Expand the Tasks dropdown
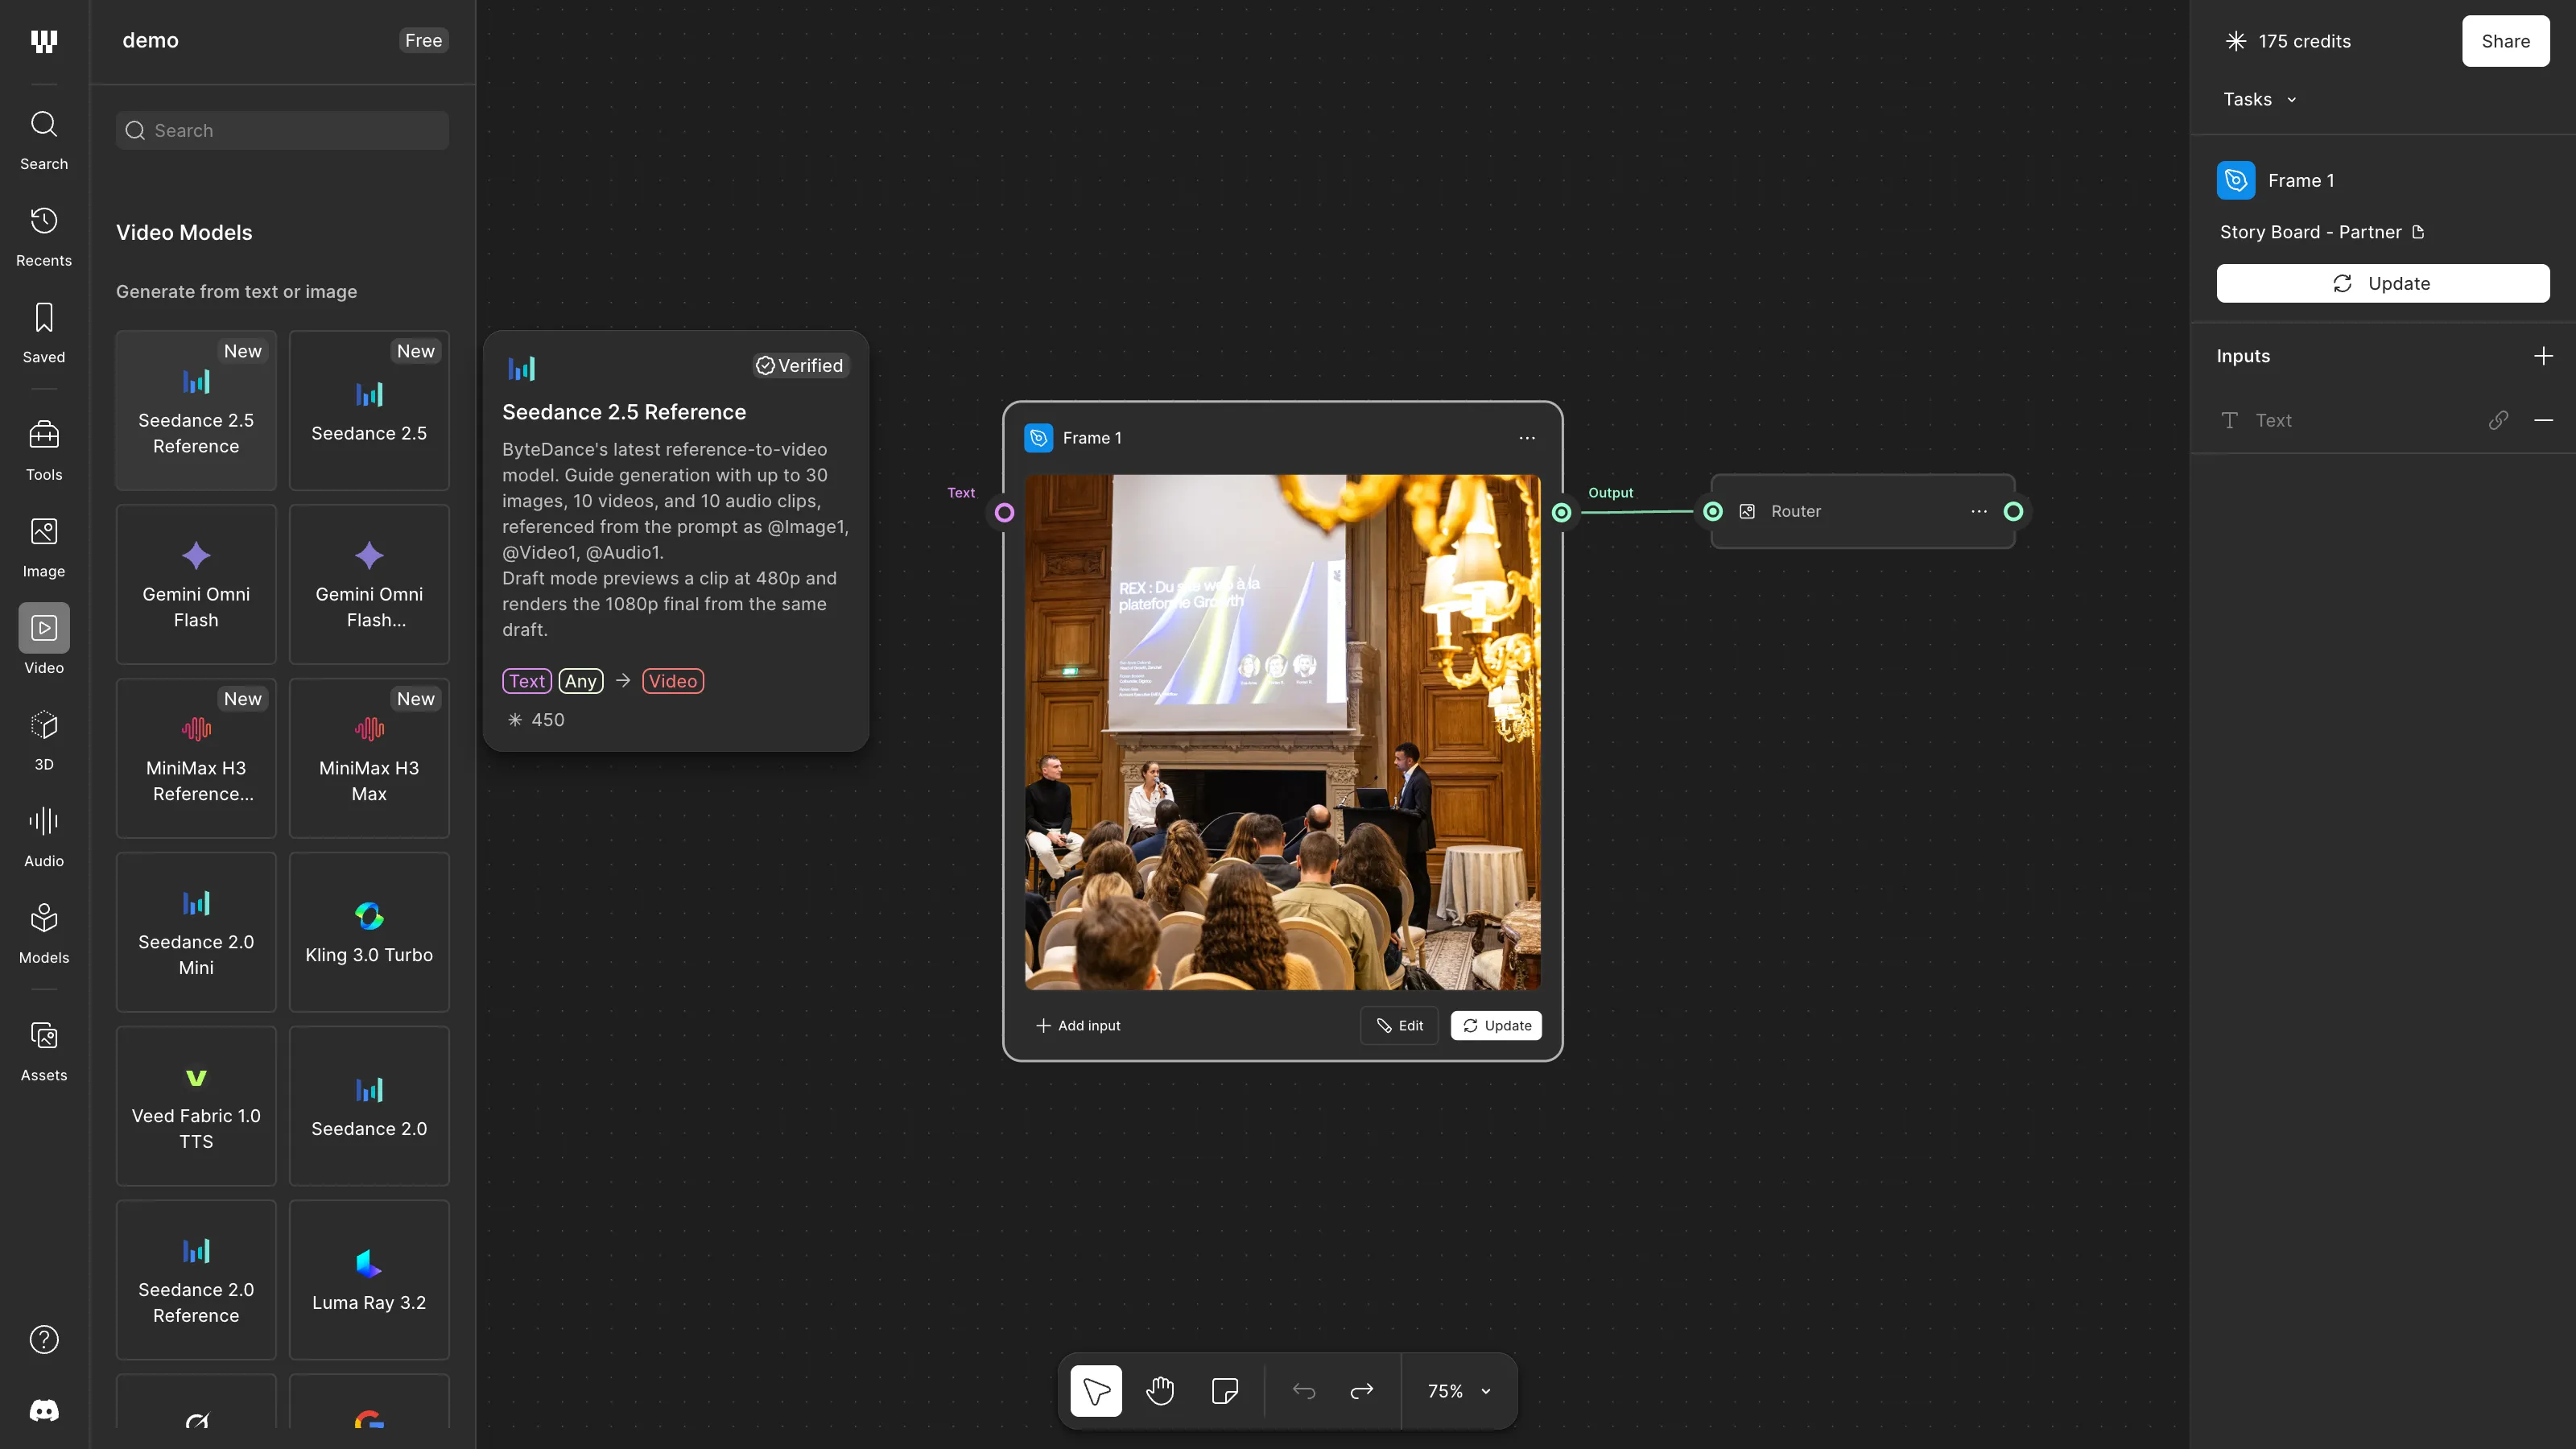This screenshot has height=1449, width=2576. tap(2260, 99)
